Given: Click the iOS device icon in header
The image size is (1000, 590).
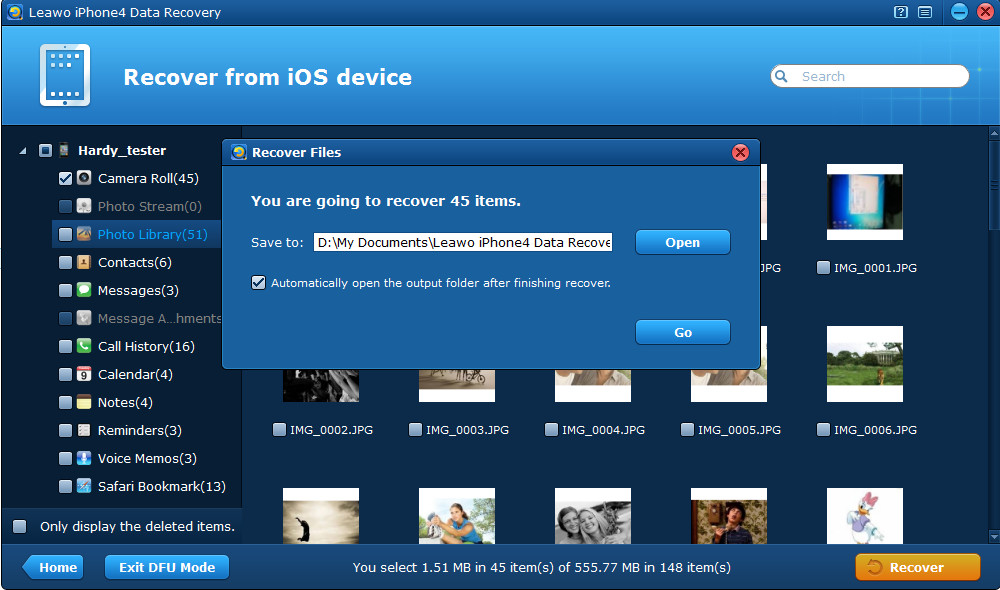Looking at the screenshot, I should pos(65,75).
